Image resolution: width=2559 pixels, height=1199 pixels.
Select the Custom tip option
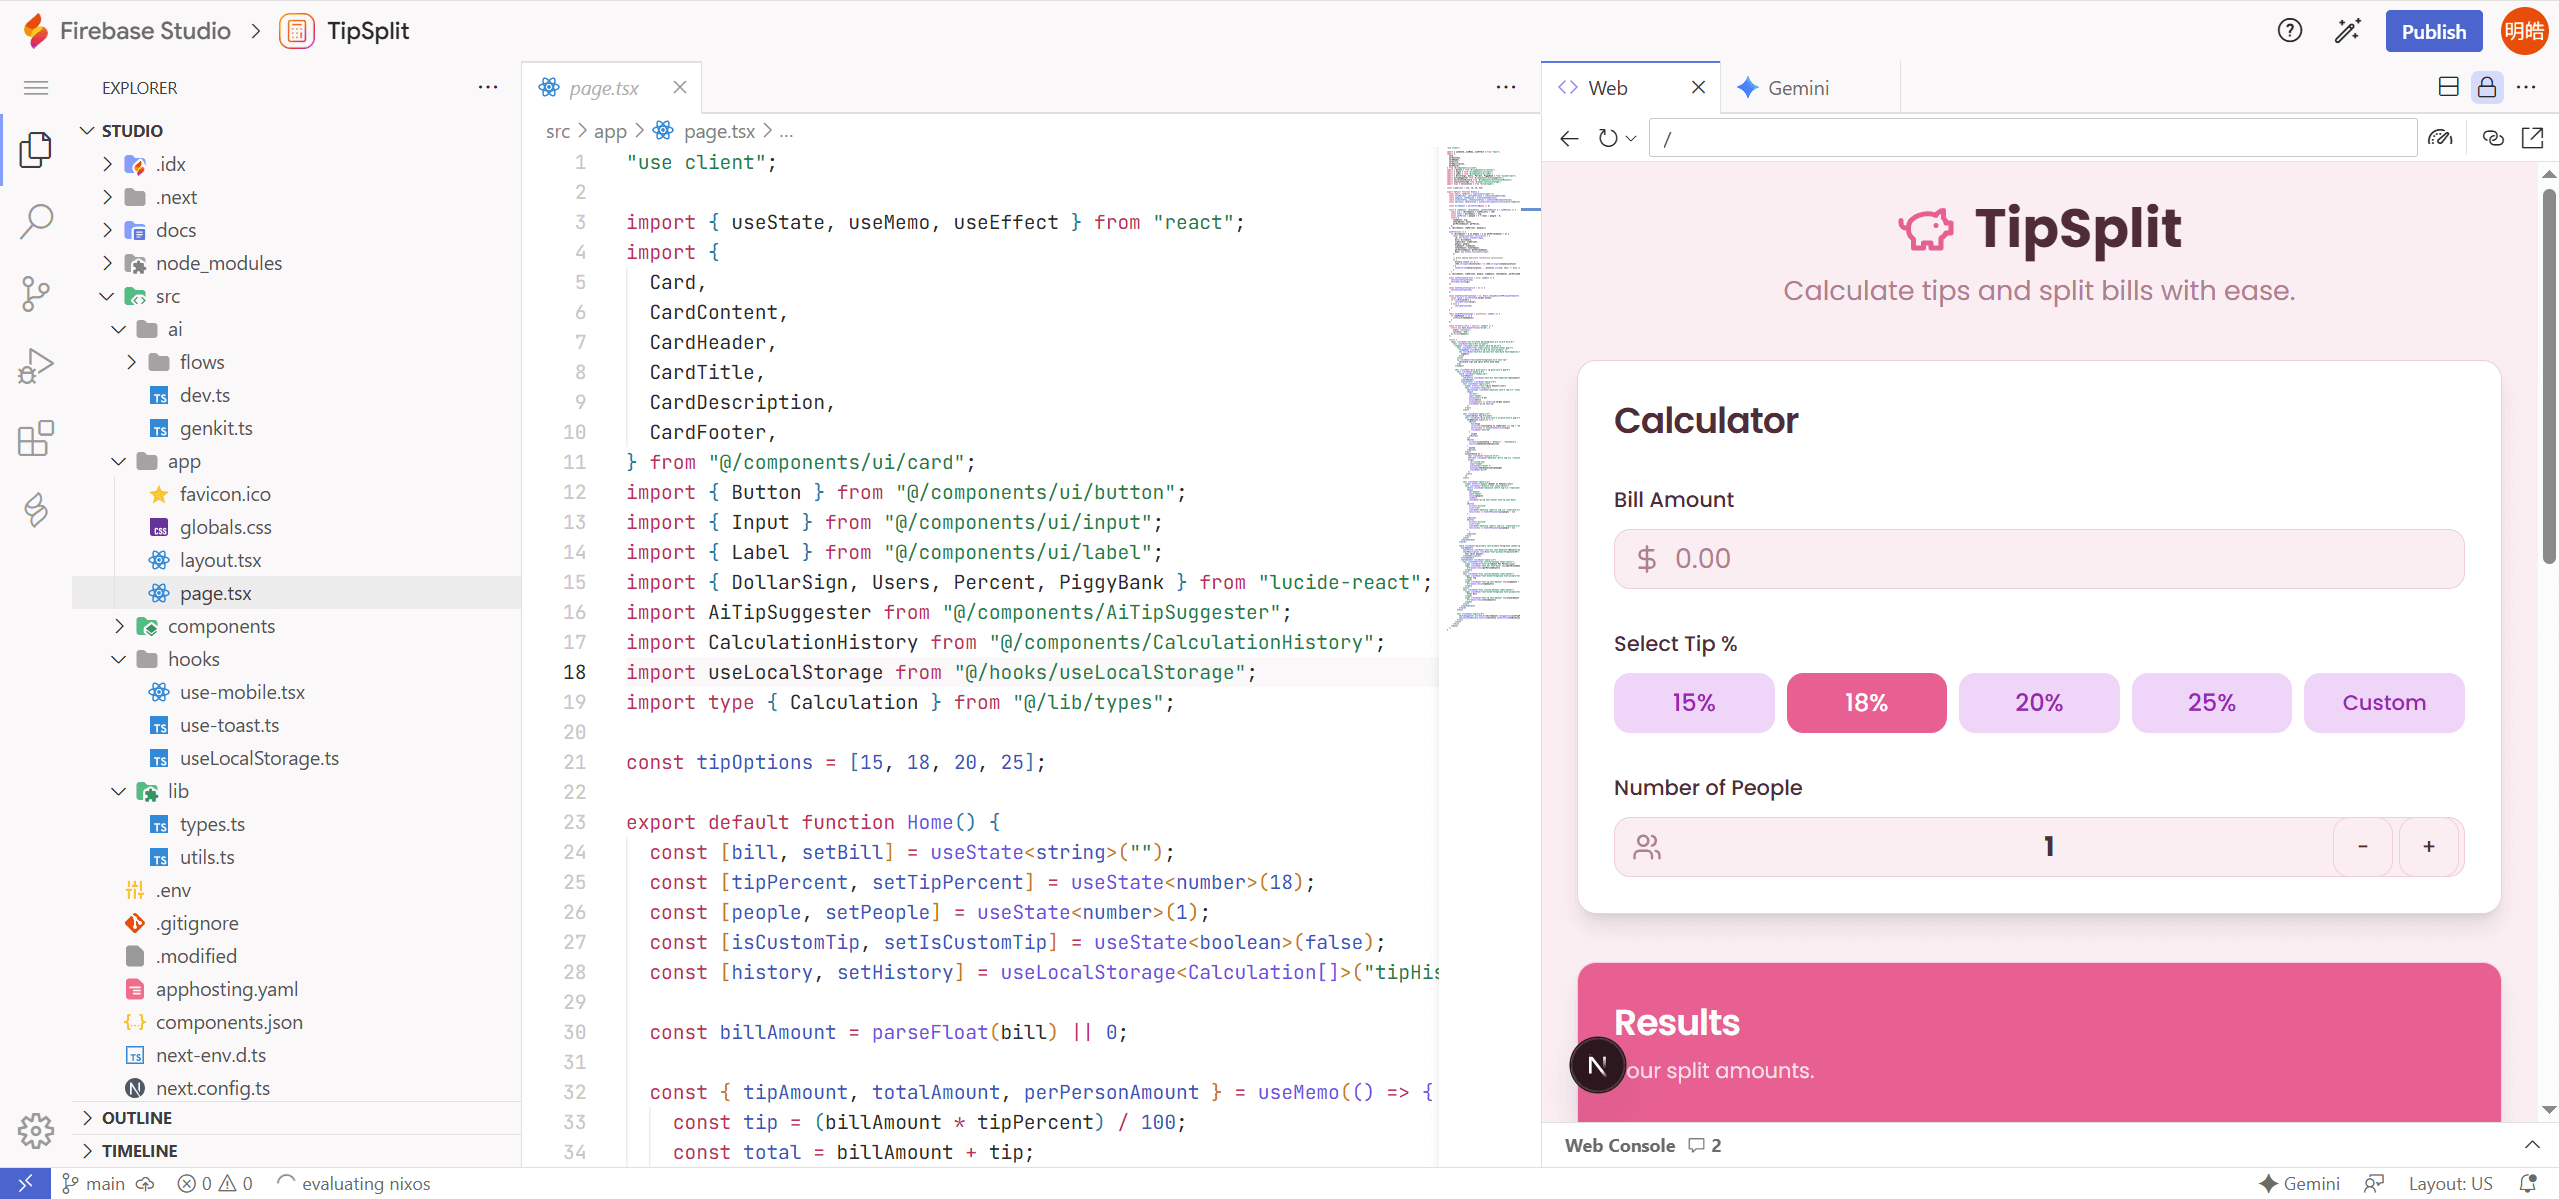2383,703
